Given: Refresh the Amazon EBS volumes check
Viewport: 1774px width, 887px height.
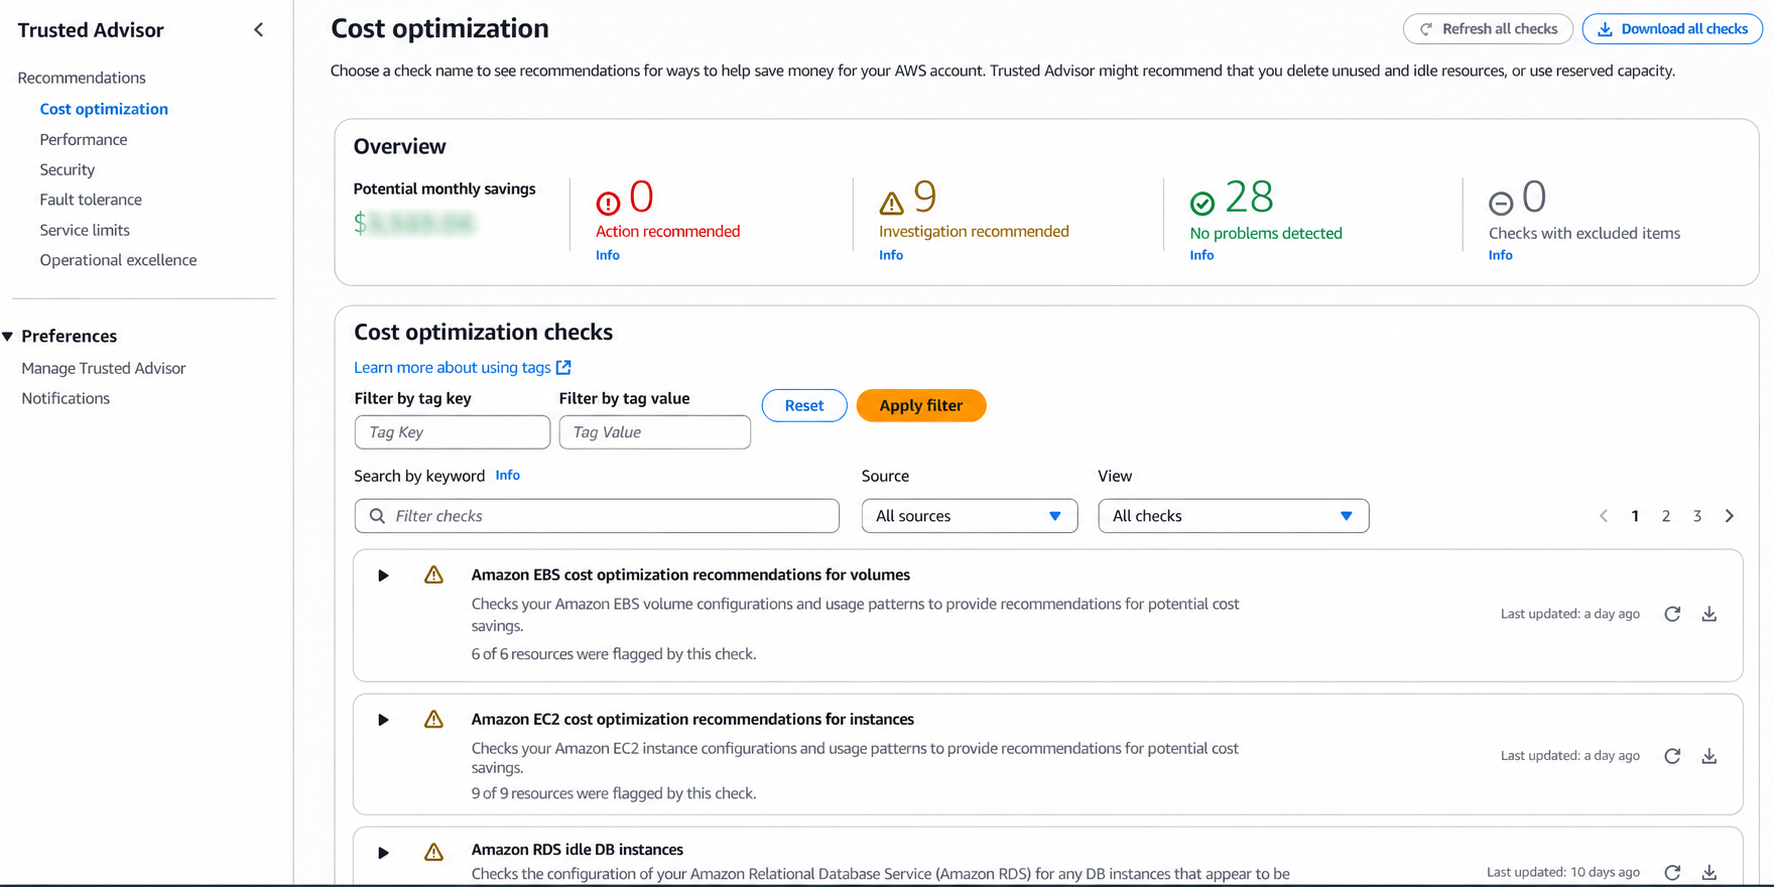Looking at the screenshot, I should [1672, 614].
